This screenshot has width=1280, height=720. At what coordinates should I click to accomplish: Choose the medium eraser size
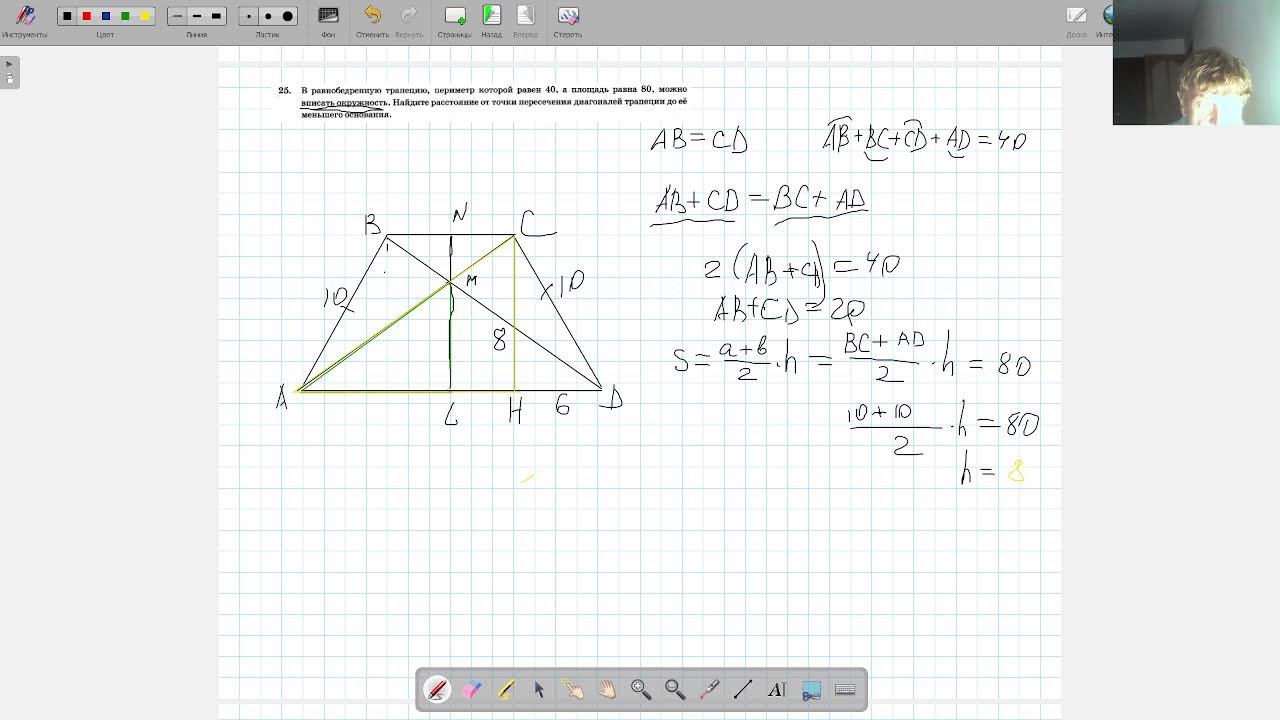(x=268, y=16)
